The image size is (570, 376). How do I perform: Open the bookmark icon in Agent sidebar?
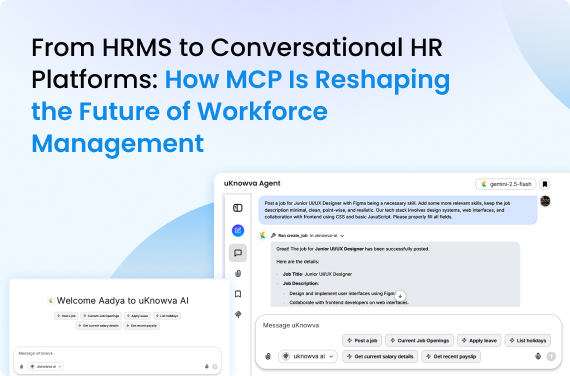pos(238,294)
